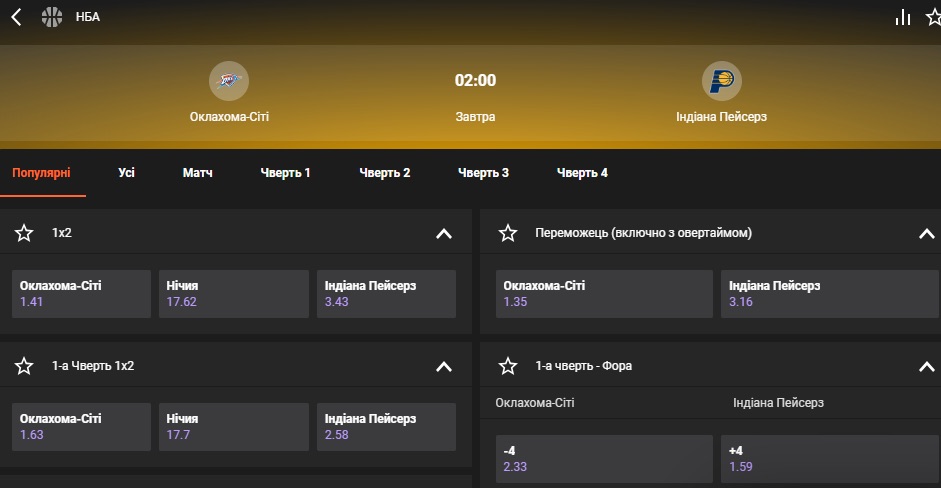Screen dimensions: 941x488
Task: Select handicap +4 at 1.59
Action: [831, 459]
